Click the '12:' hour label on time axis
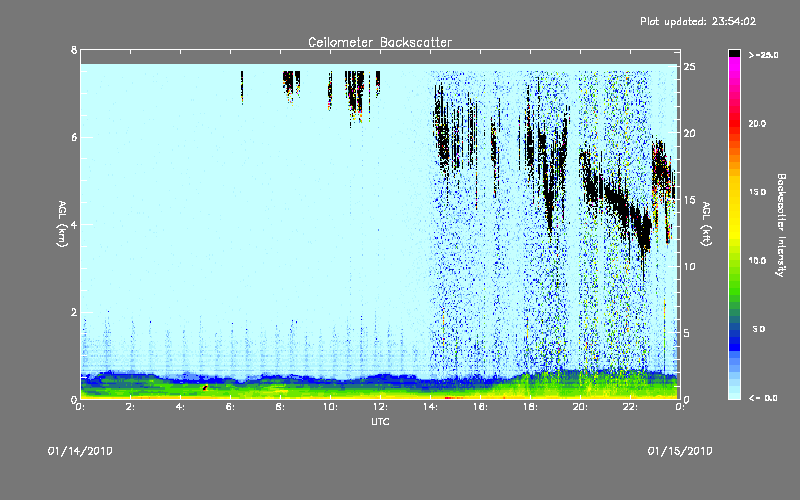Viewport: 800px width, 500px height. coord(381,407)
